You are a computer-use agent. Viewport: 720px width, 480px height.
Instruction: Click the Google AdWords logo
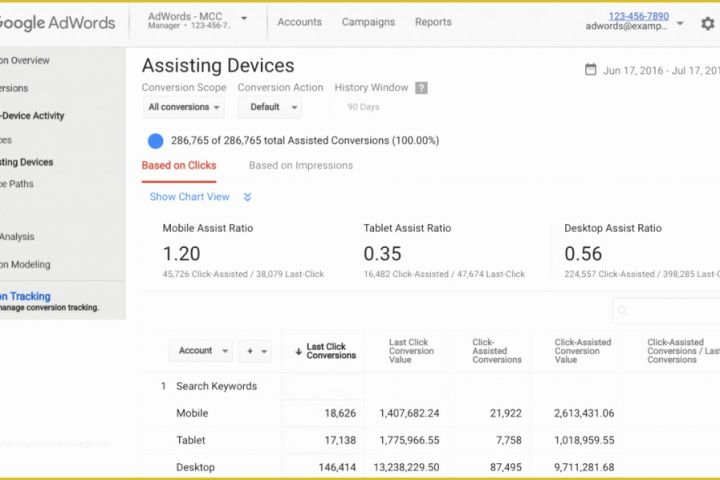[x=56, y=23]
